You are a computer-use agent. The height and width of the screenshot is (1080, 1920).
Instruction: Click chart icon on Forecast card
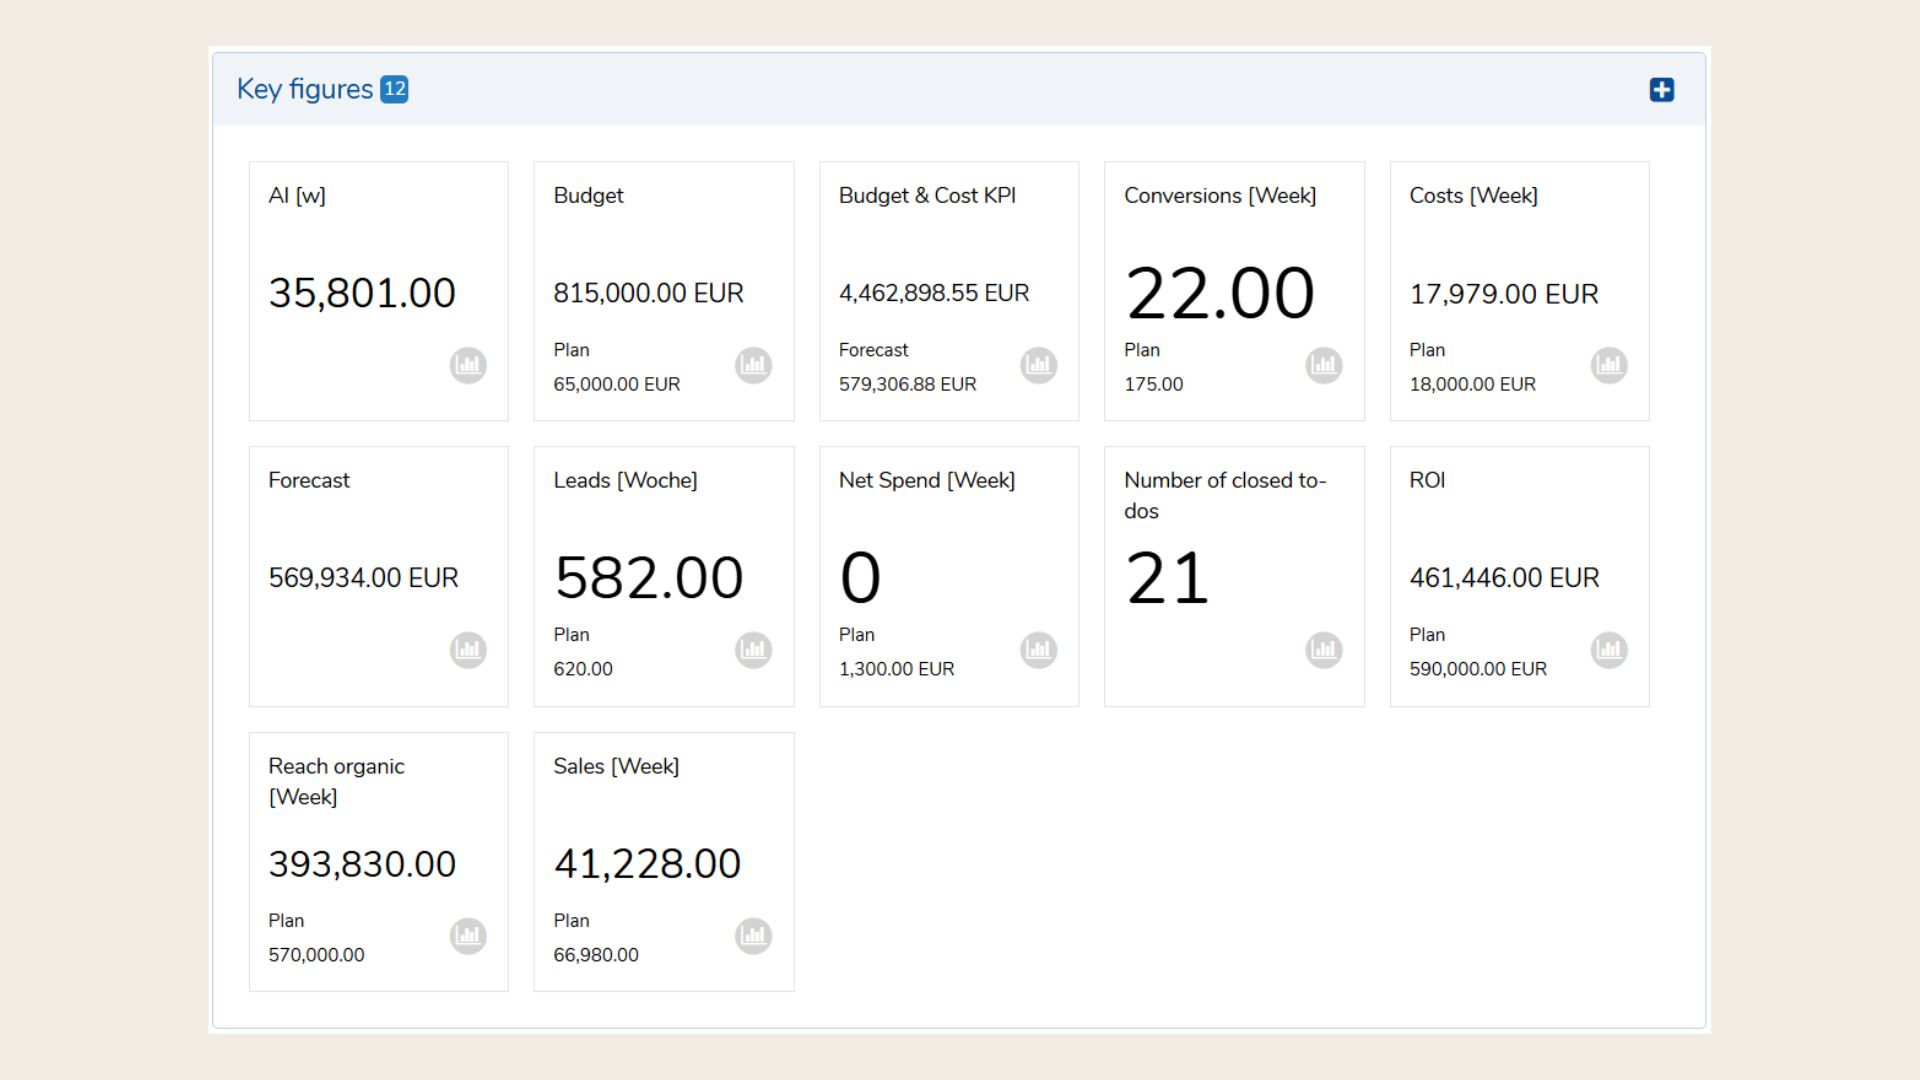click(x=468, y=650)
